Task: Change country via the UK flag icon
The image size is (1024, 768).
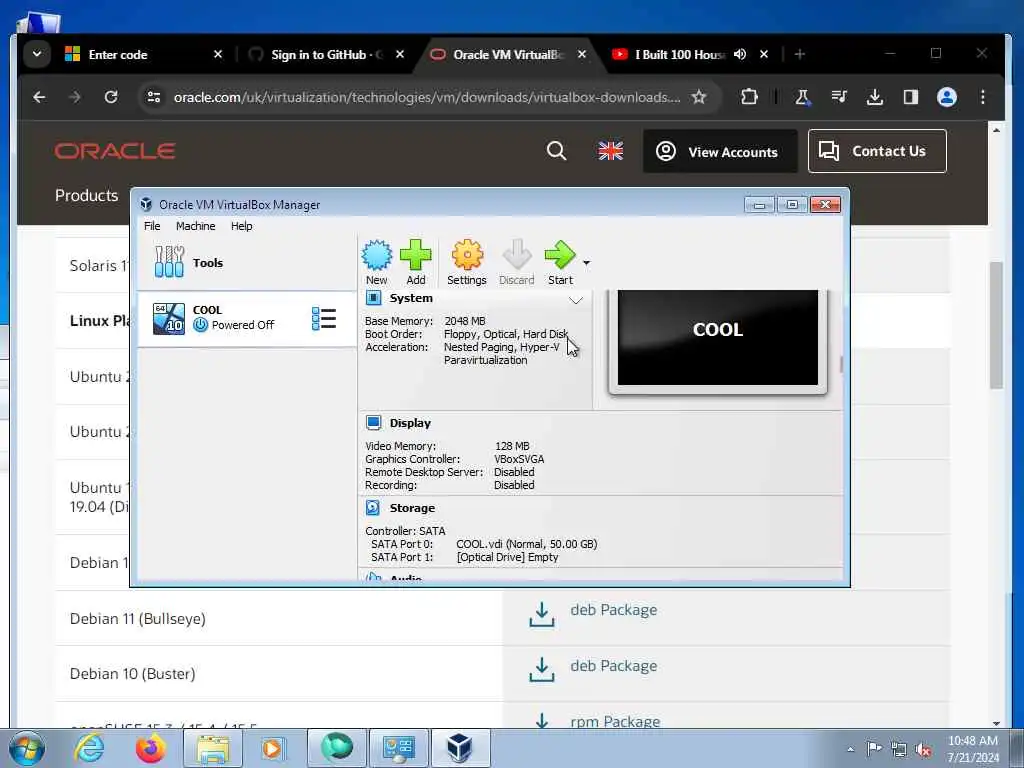Action: [611, 151]
